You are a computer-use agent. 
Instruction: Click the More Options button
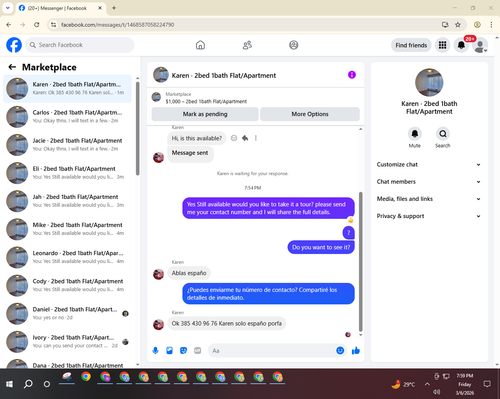[310, 114]
